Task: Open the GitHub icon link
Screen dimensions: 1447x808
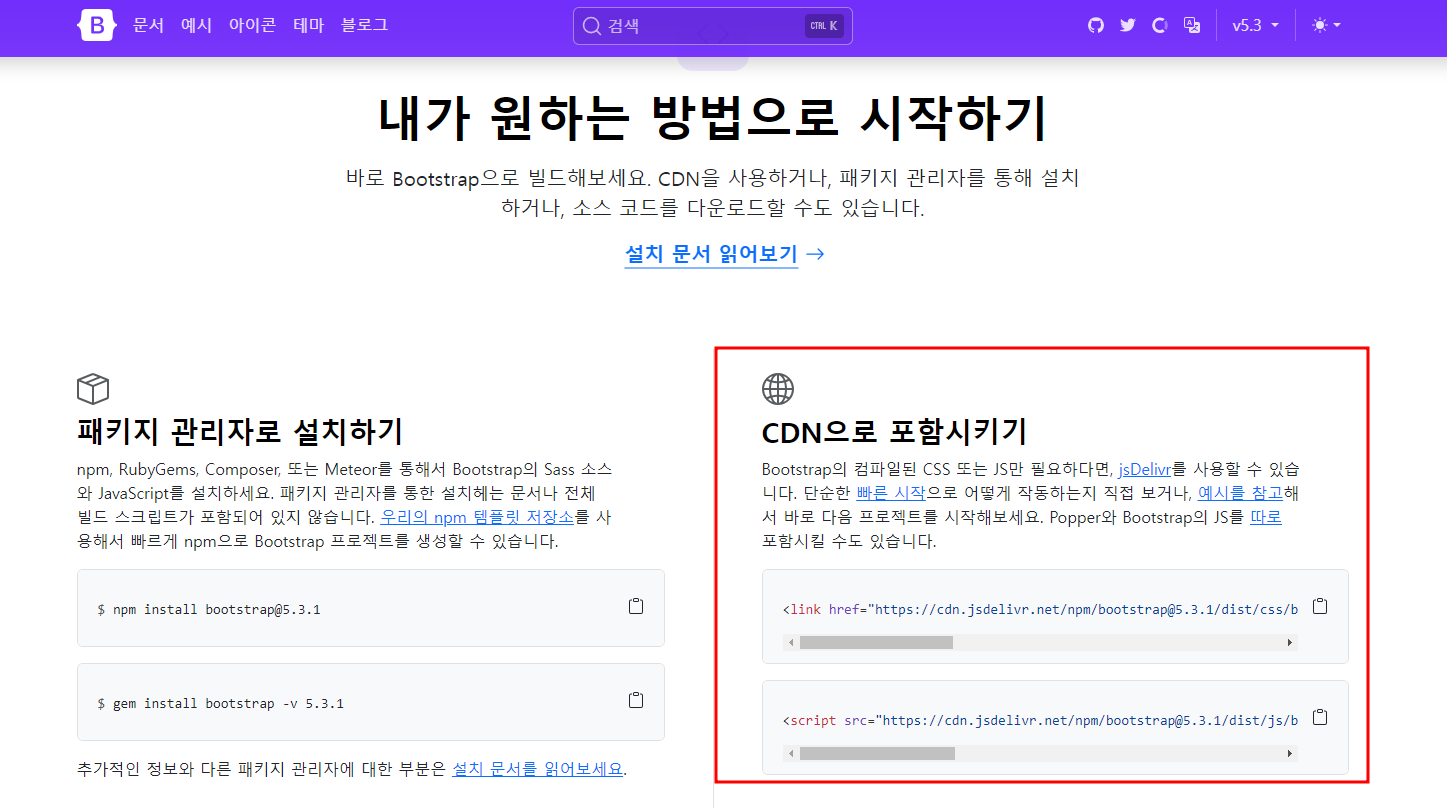Action: (1096, 26)
